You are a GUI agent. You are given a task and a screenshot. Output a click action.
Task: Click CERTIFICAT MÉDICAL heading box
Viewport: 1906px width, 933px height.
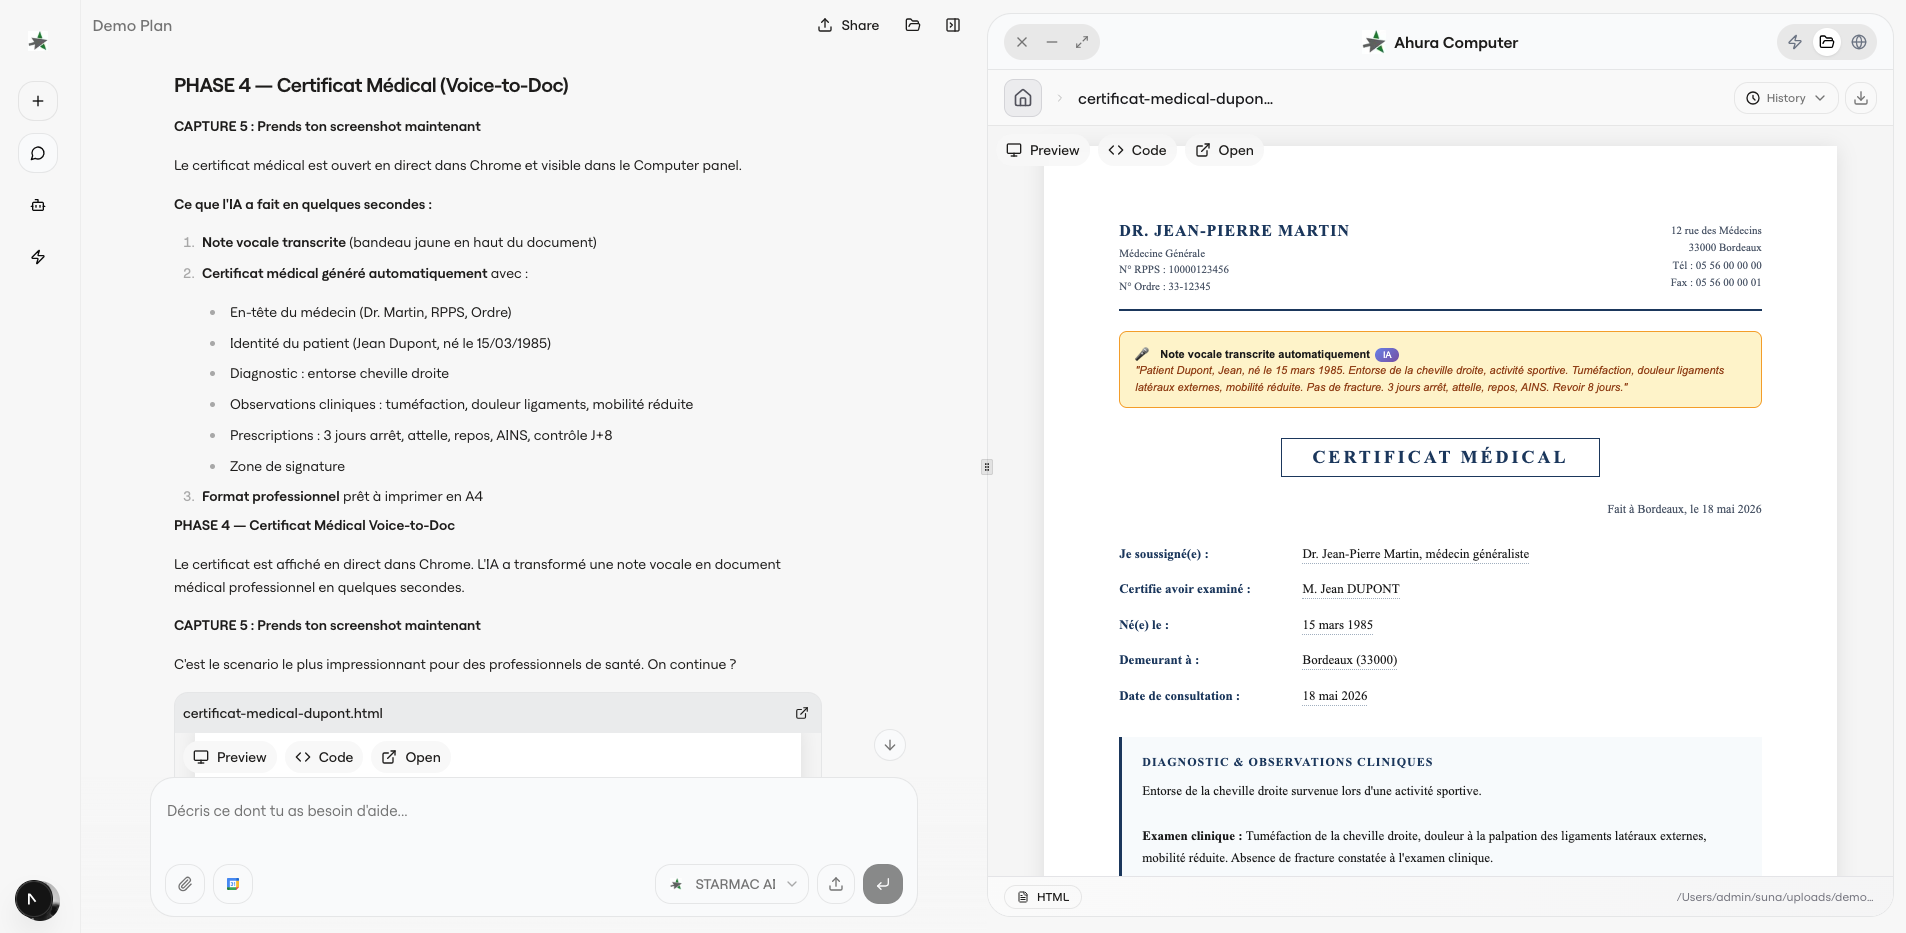(1440, 457)
